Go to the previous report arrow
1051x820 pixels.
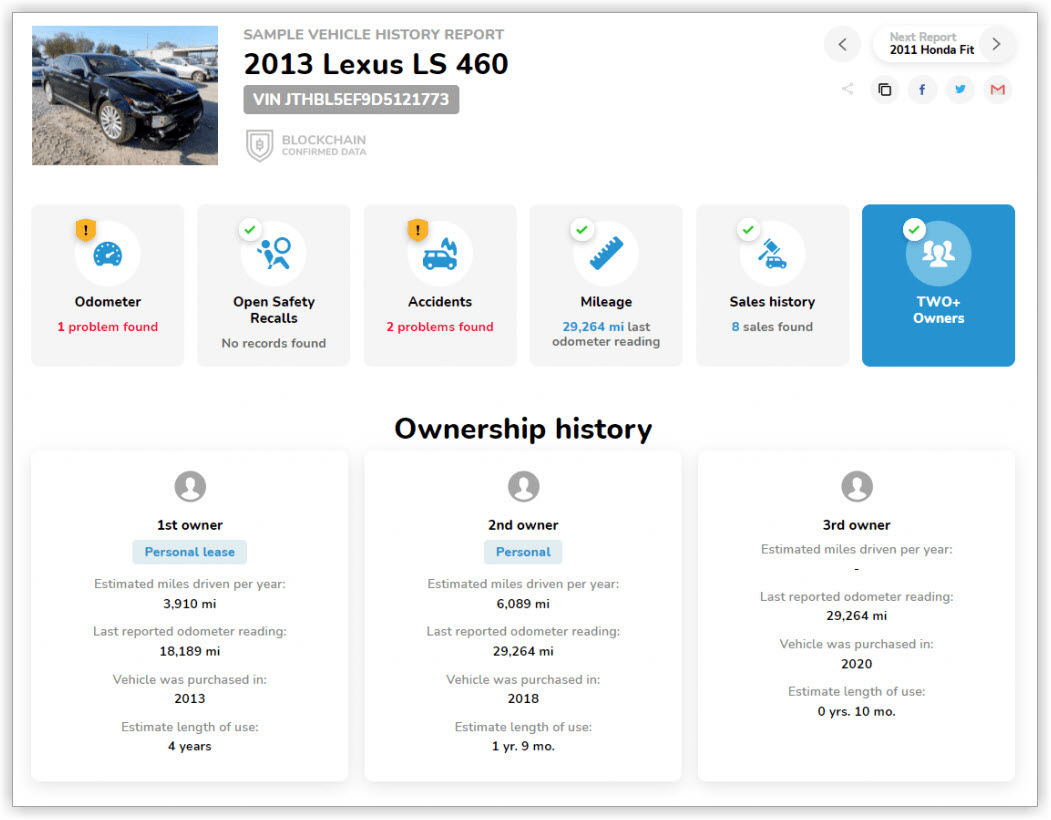pos(842,44)
